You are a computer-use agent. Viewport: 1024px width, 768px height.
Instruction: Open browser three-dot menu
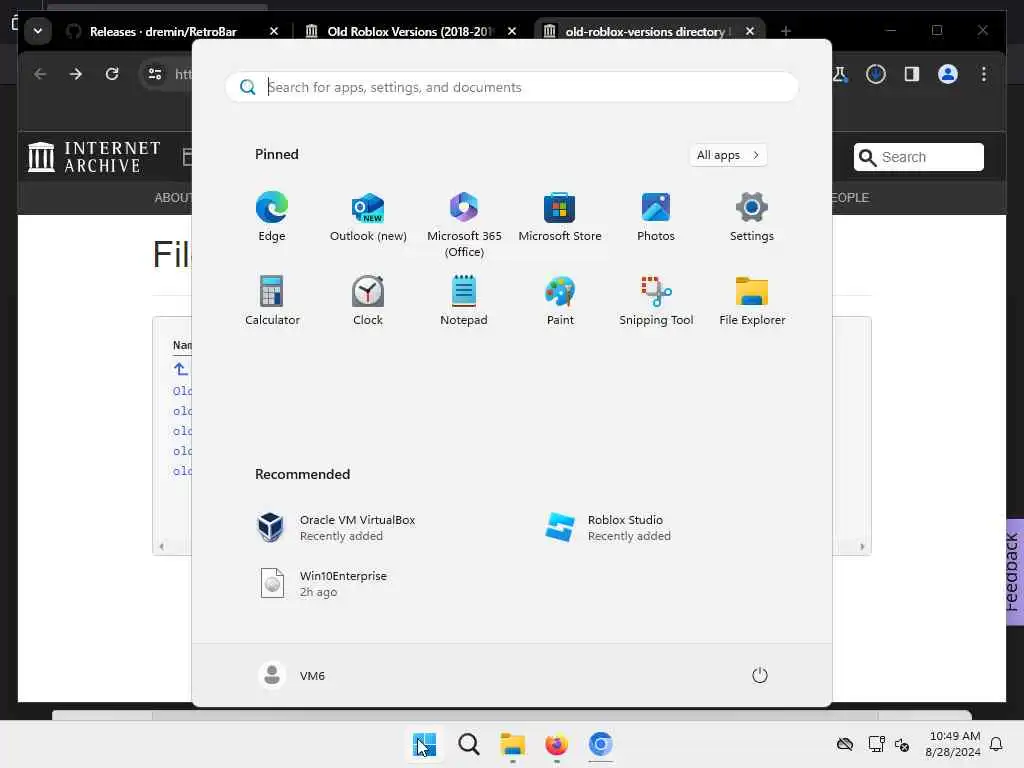click(984, 74)
